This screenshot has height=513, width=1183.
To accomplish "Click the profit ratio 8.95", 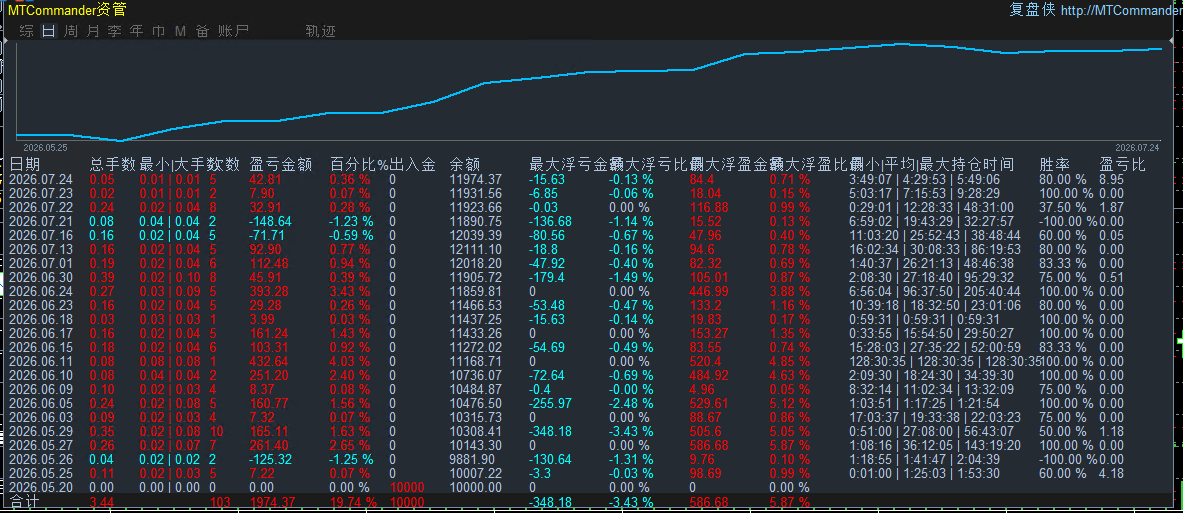I will [1112, 180].
